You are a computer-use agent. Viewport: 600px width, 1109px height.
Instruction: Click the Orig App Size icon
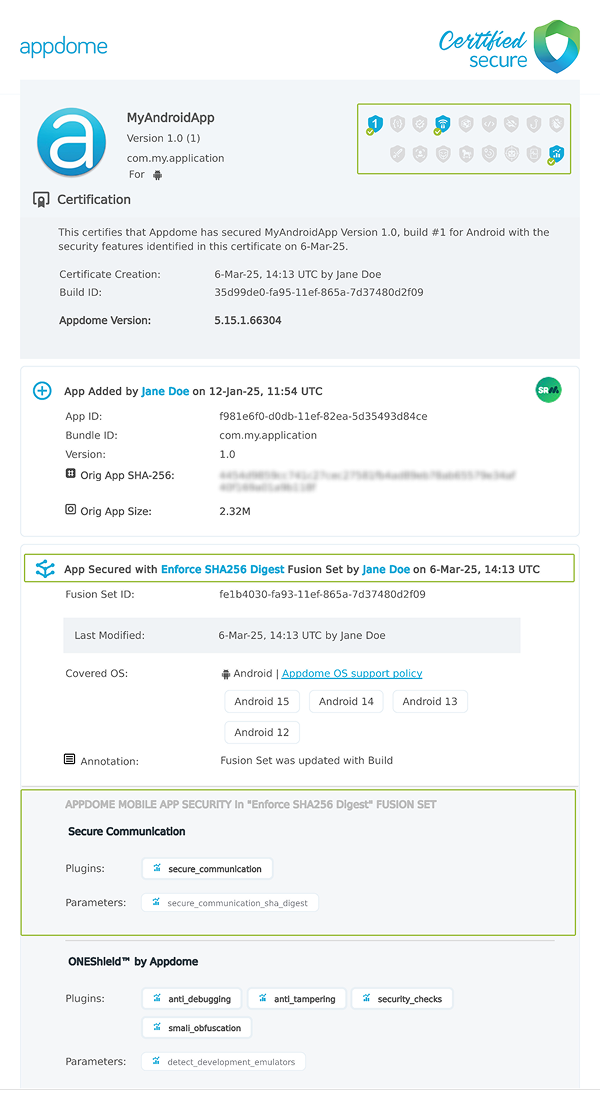click(x=68, y=509)
